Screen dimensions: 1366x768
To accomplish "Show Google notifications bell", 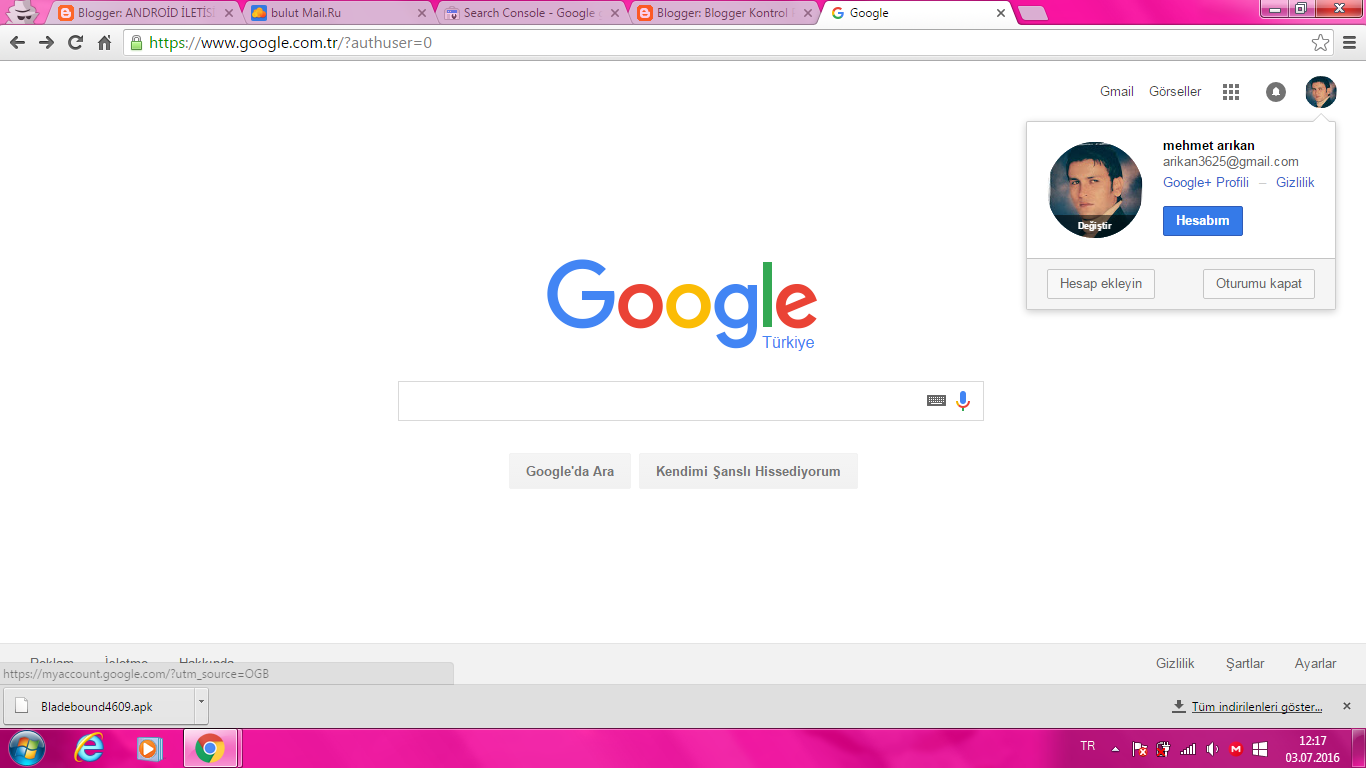I will click(x=1275, y=92).
